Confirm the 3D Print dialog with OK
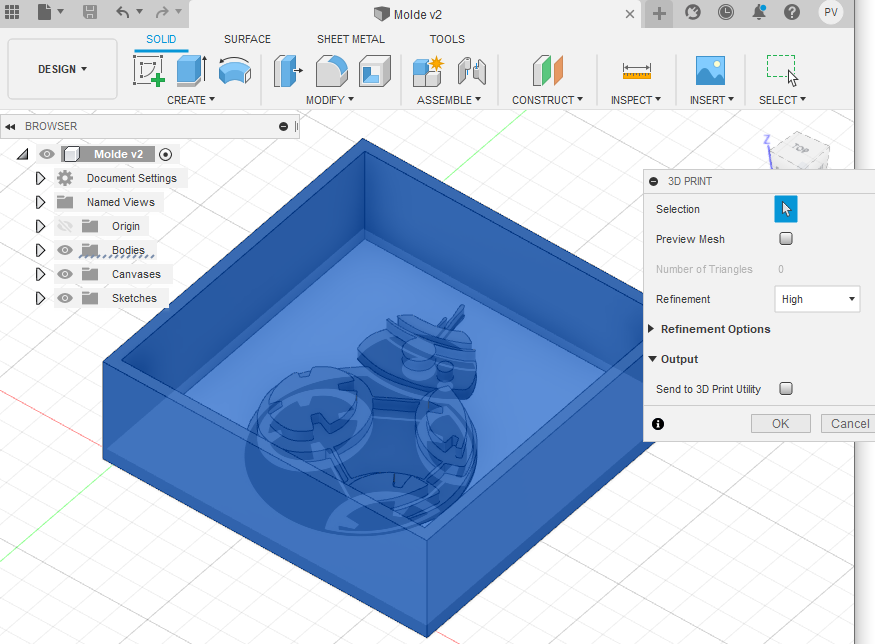875x644 pixels. click(780, 424)
